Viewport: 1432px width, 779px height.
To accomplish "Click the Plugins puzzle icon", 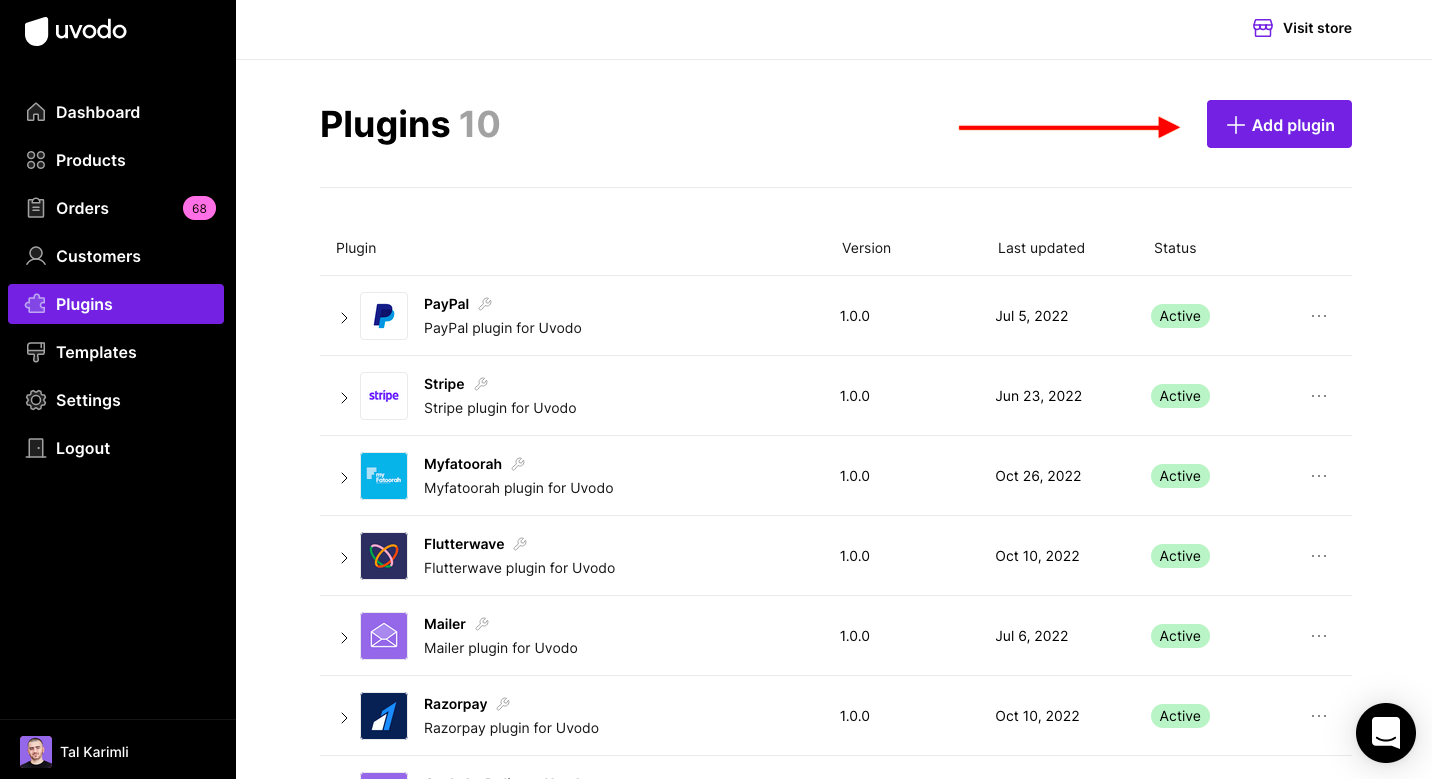I will (x=36, y=304).
